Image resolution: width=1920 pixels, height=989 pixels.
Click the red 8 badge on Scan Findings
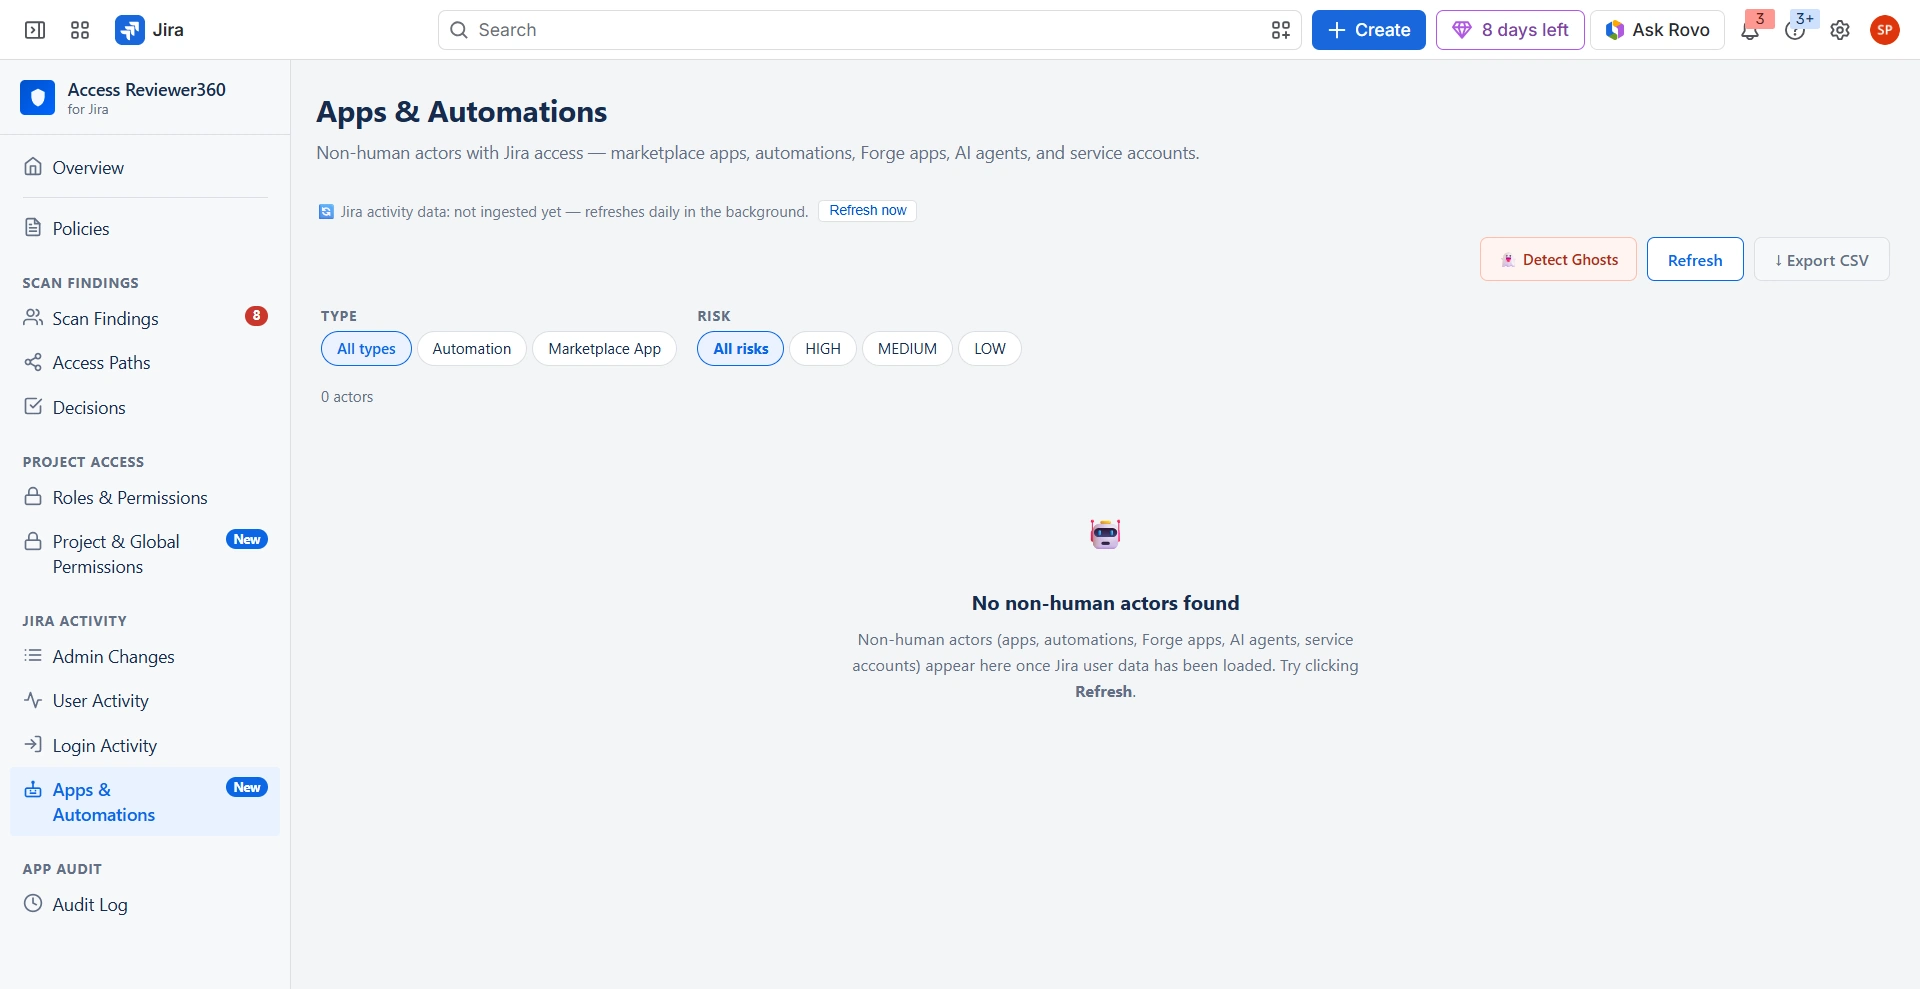(256, 316)
